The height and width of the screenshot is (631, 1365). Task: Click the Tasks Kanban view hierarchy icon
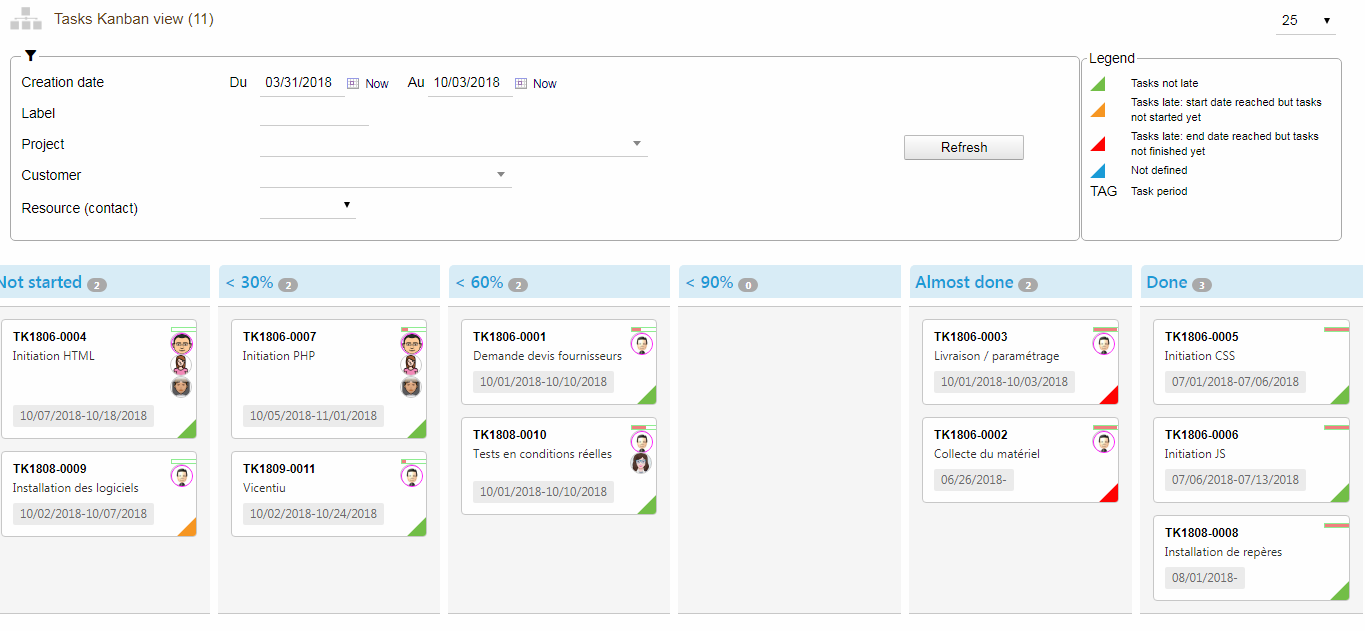pyautogui.click(x=26, y=19)
